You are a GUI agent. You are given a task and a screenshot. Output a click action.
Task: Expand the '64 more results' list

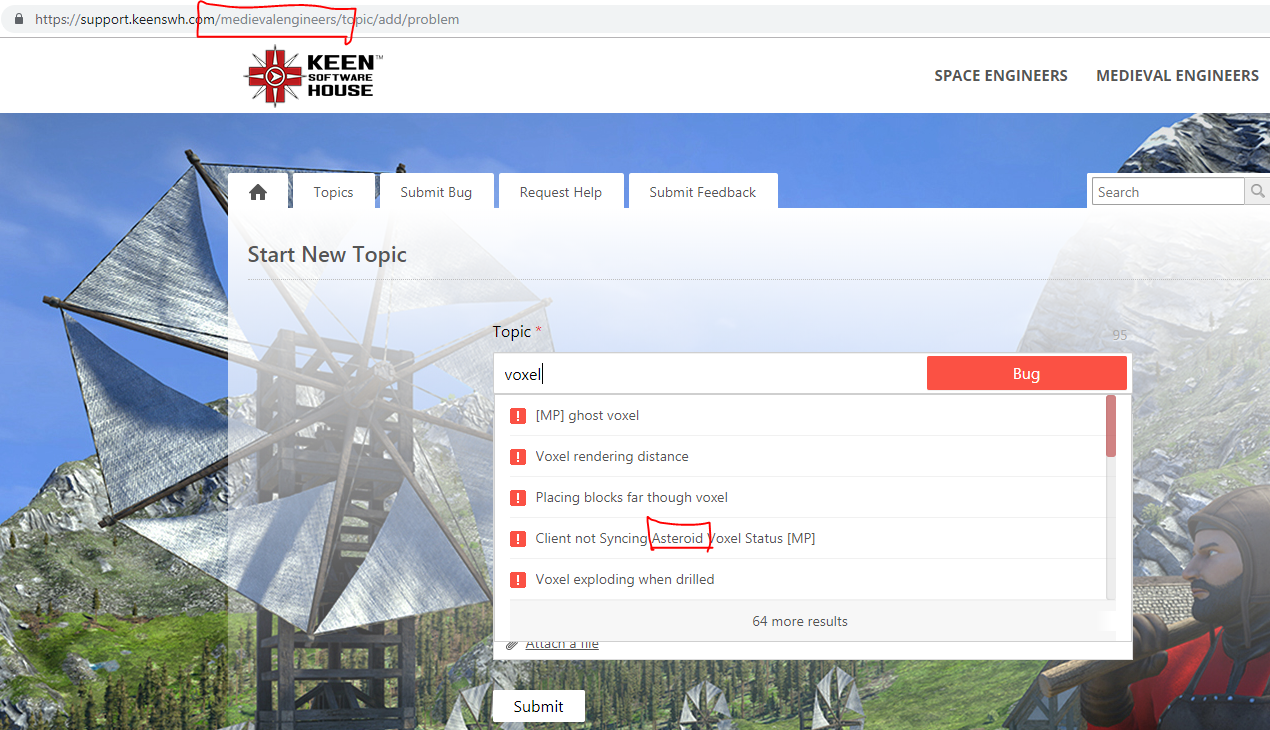pos(799,621)
